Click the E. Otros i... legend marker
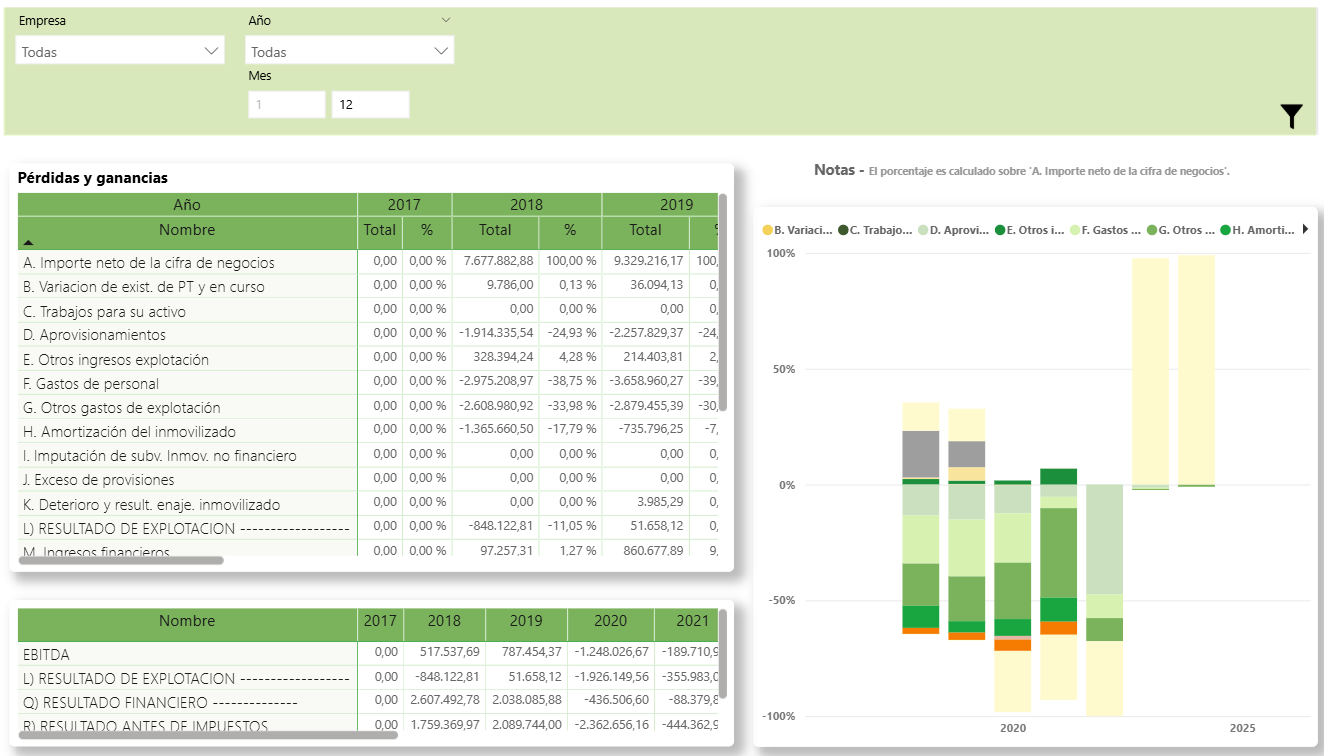The height and width of the screenshot is (756, 1324). pos(999,230)
